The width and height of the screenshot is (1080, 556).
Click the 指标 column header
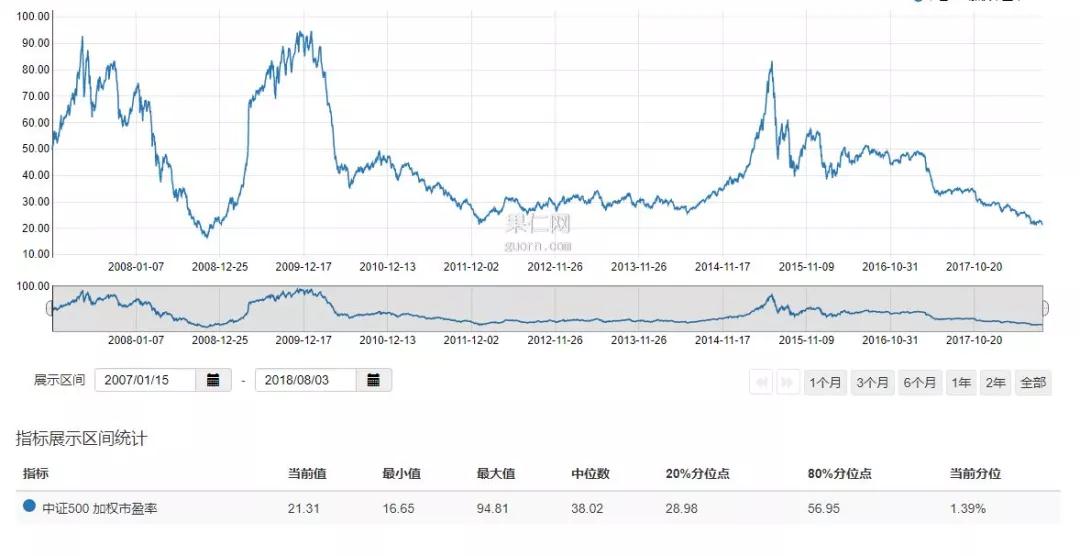click(36, 473)
